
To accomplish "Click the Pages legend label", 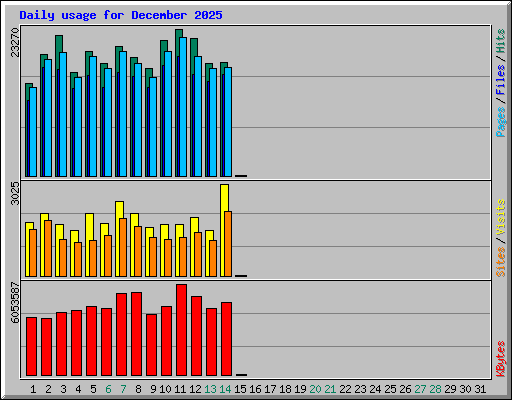I will pyautogui.click(x=500, y=122).
